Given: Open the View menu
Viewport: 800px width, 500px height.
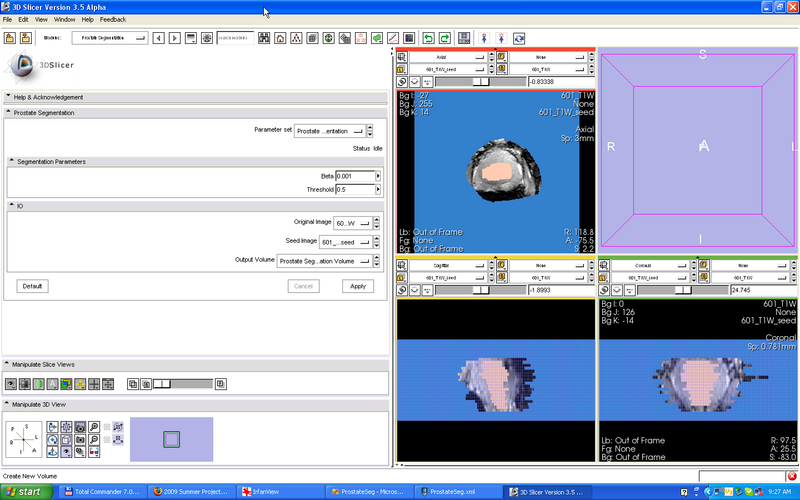Looking at the screenshot, I should (x=41, y=19).
